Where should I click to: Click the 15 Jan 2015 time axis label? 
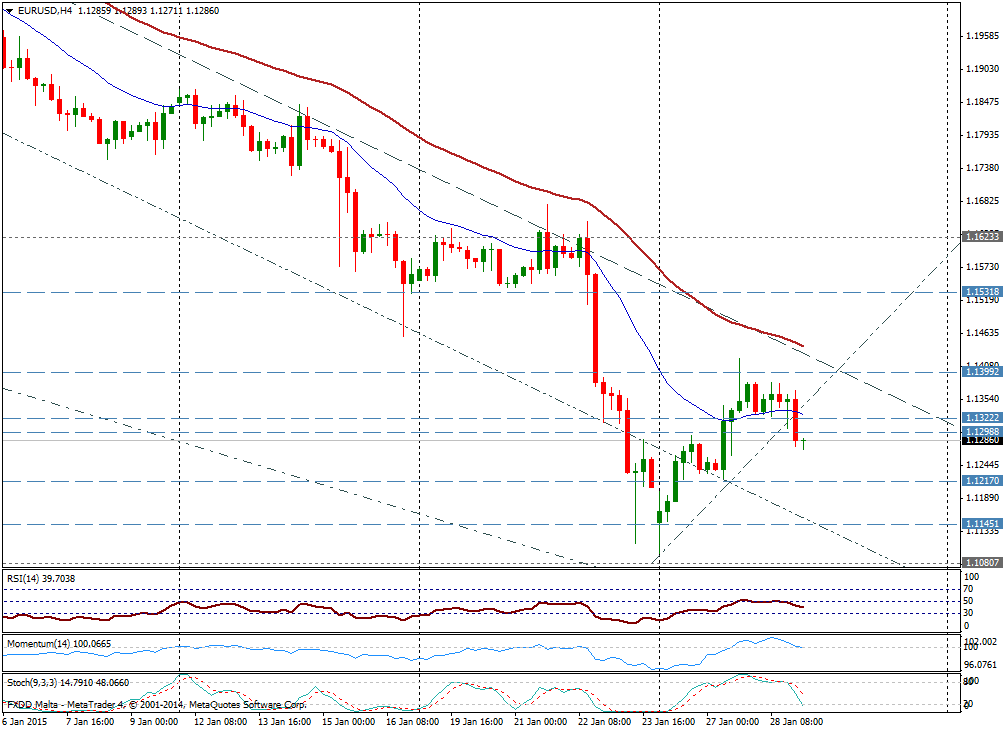[346, 721]
